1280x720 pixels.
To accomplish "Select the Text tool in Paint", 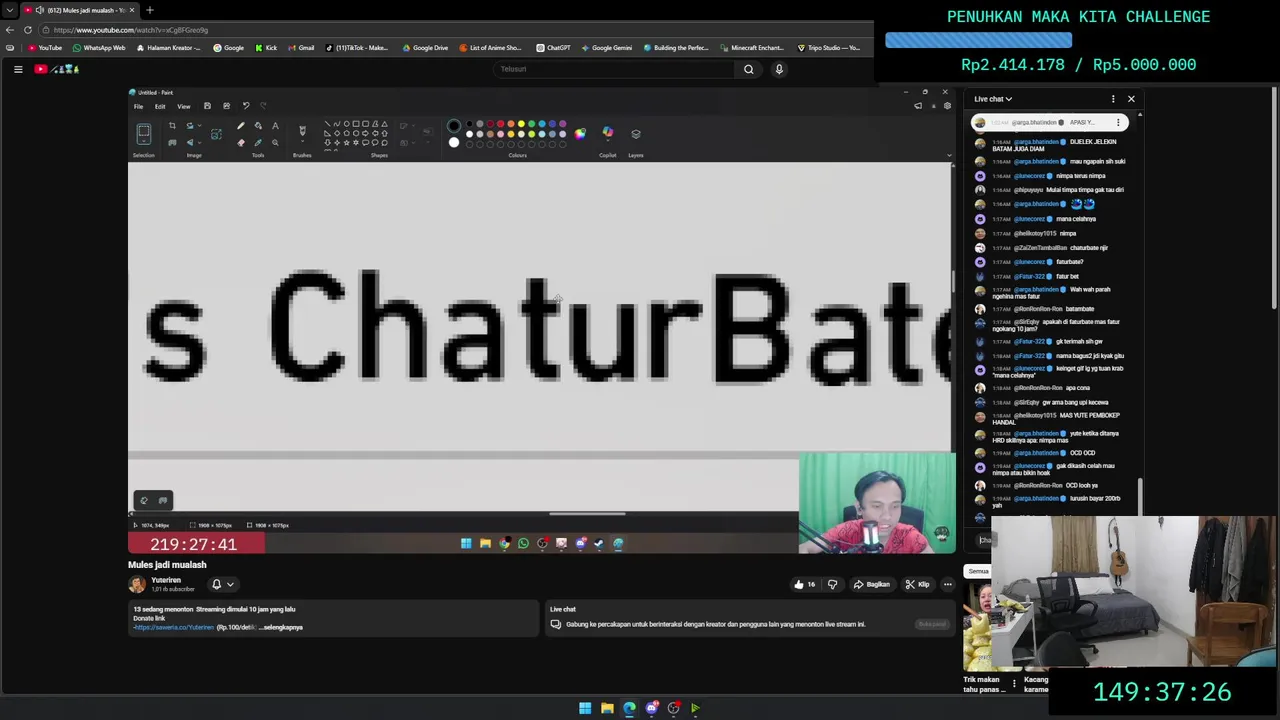I will 275,126.
